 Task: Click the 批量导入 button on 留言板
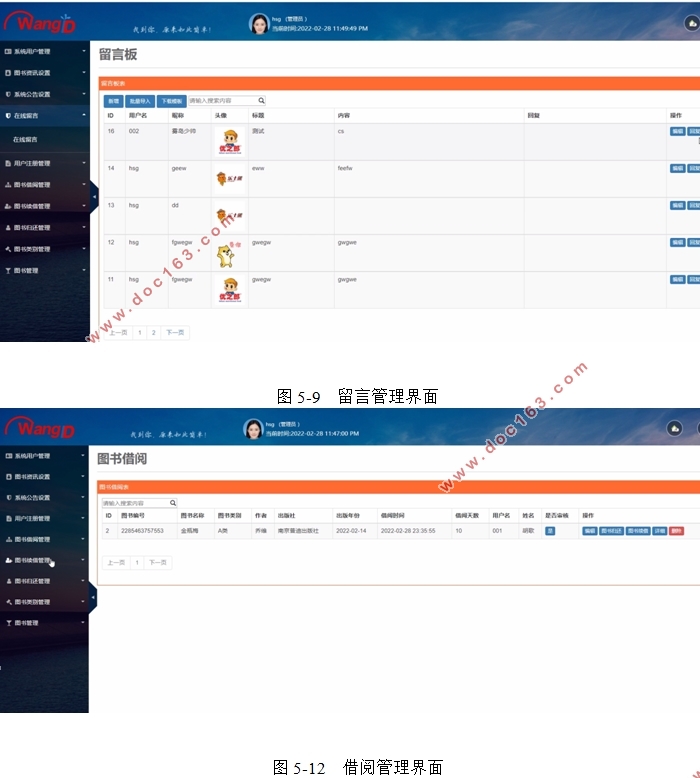[x=140, y=101]
